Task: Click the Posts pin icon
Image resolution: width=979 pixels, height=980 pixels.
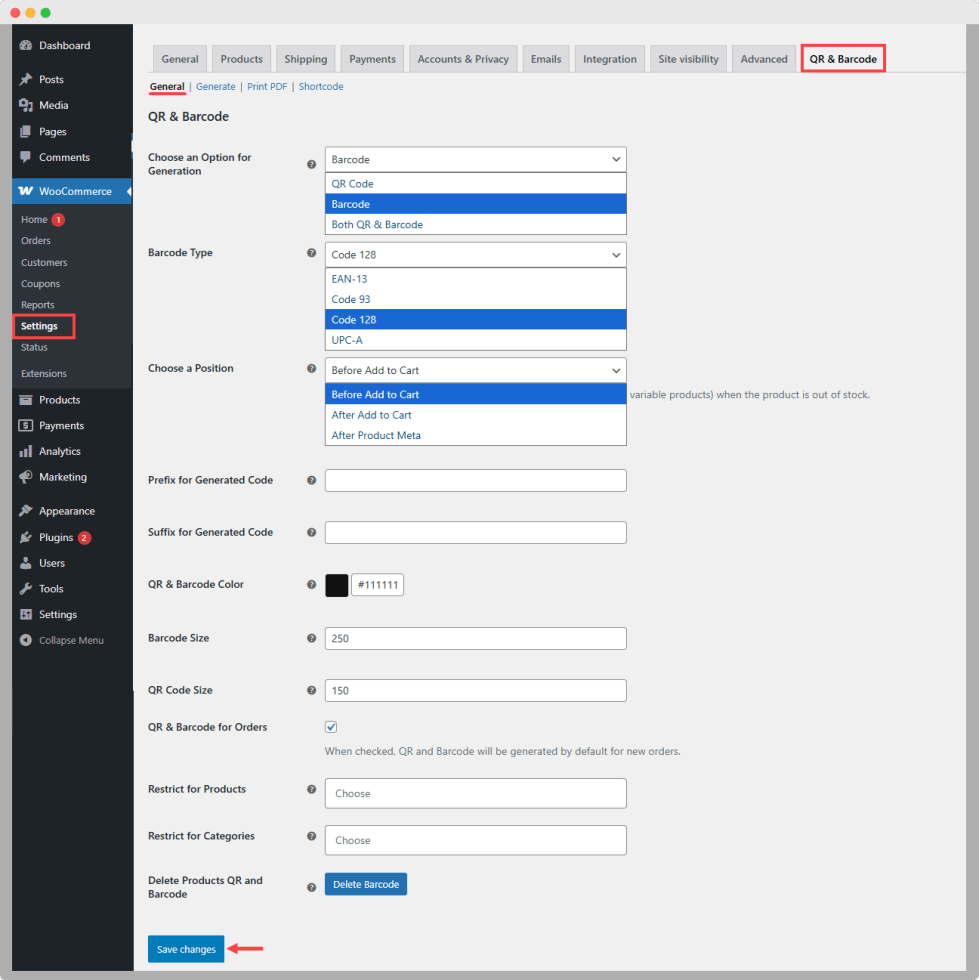Action: click(x=26, y=79)
